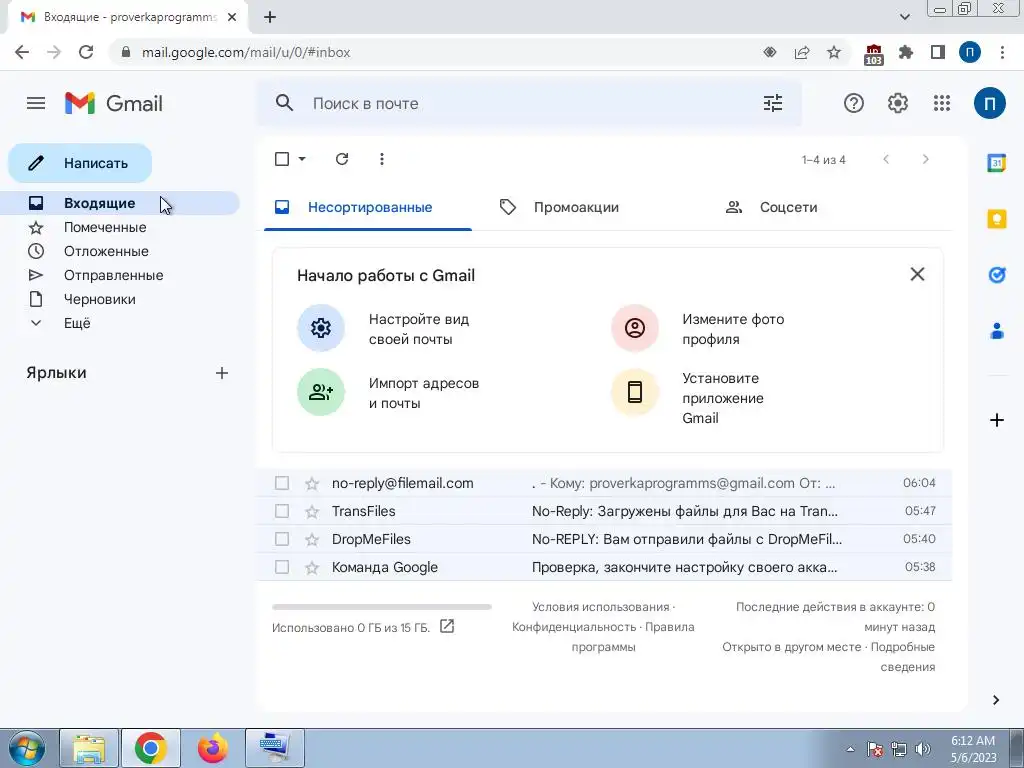Open Подробные сведения account activity link
This screenshot has width=1024, height=768.
tap(903, 657)
